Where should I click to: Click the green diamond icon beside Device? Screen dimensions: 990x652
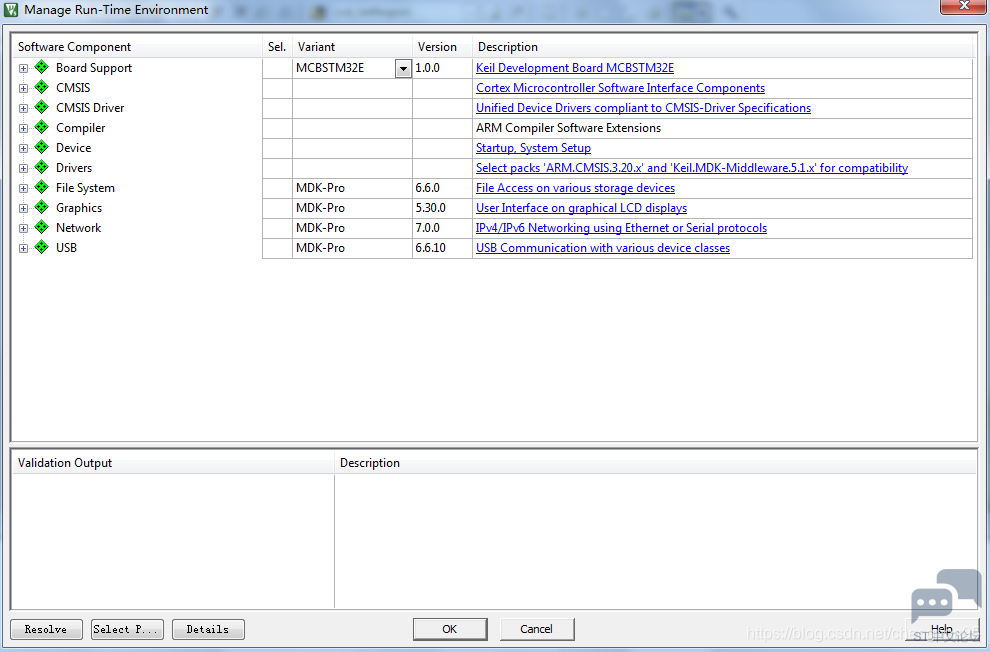click(x=42, y=147)
